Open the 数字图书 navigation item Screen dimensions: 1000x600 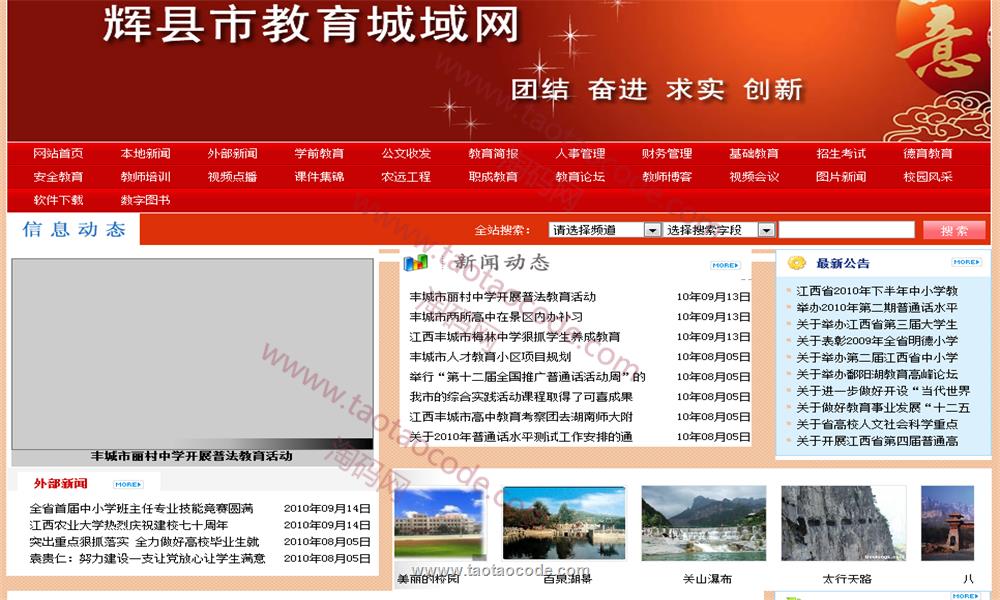[x=145, y=200]
